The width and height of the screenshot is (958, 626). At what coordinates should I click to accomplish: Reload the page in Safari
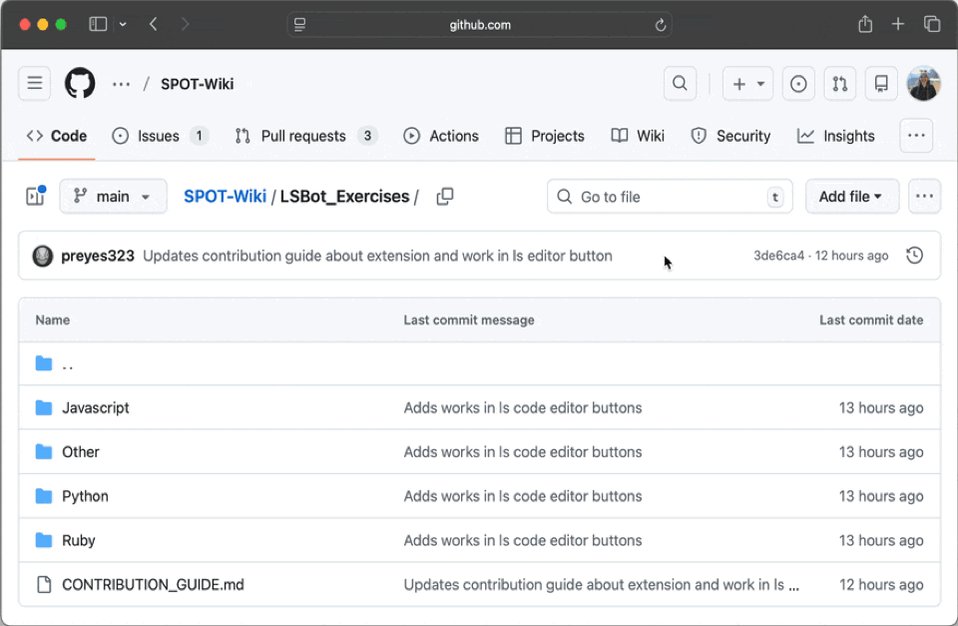(660, 25)
